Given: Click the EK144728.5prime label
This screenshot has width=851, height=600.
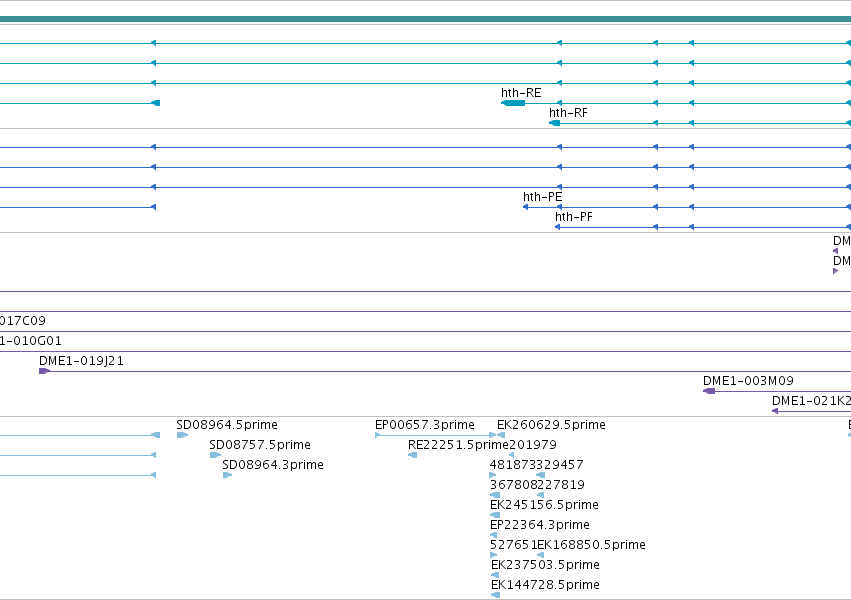Looking at the screenshot, I should point(545,585).
